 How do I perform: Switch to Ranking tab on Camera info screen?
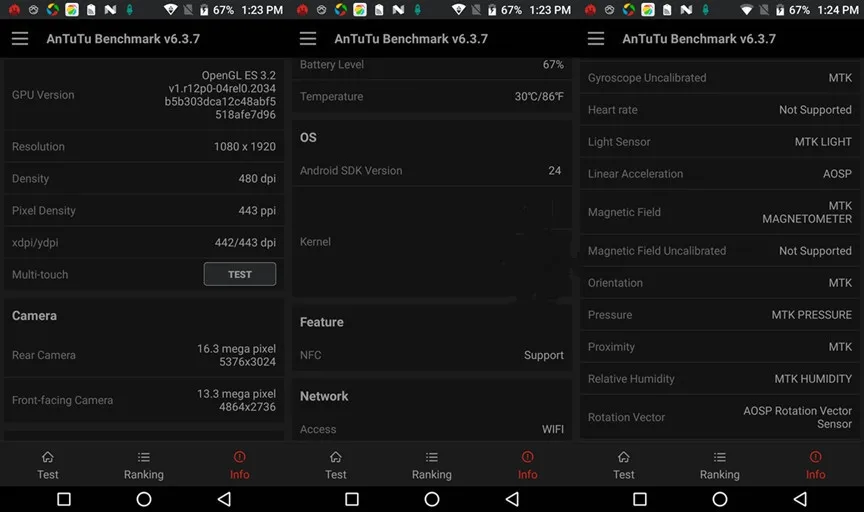[x=144, y=465]
